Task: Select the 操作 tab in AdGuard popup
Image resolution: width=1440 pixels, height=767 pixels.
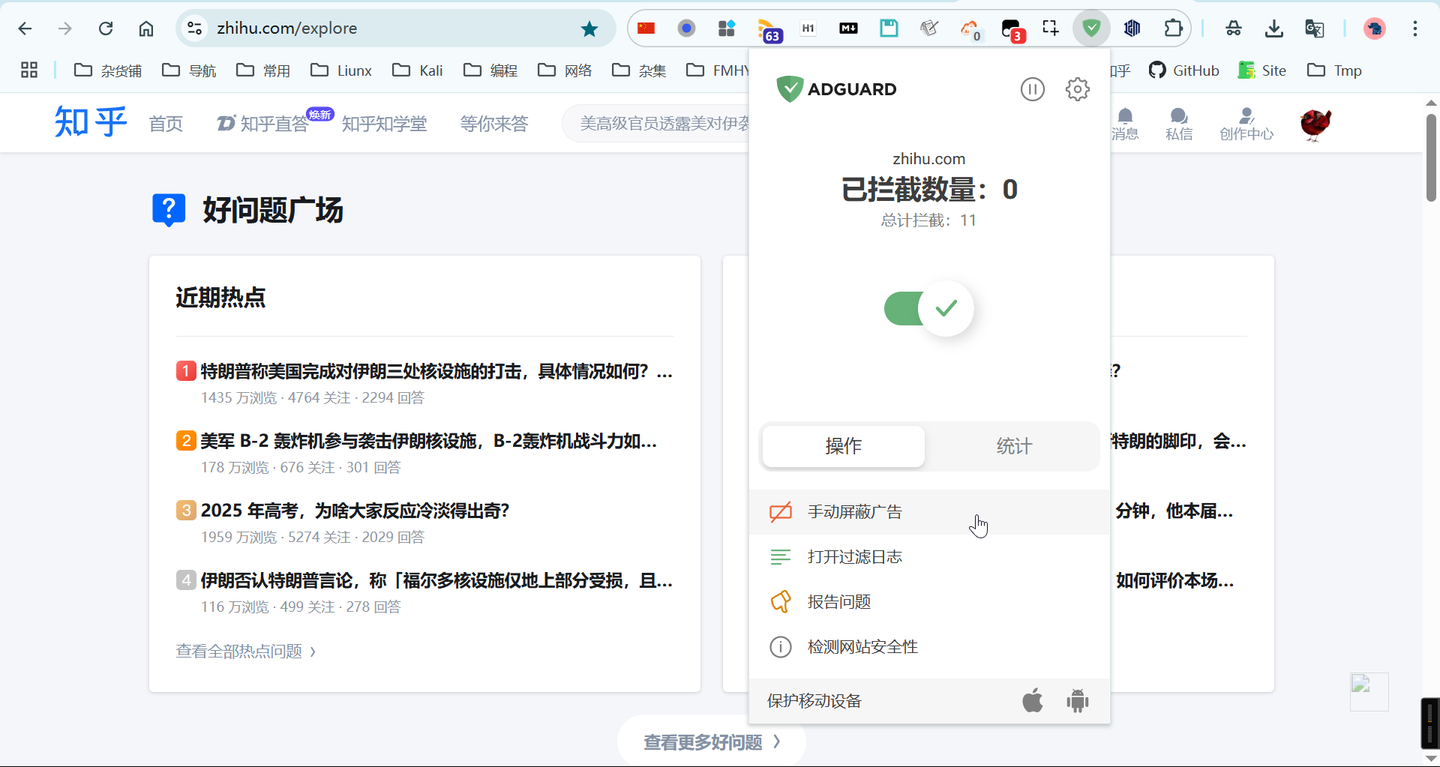Action: (843, 446)
